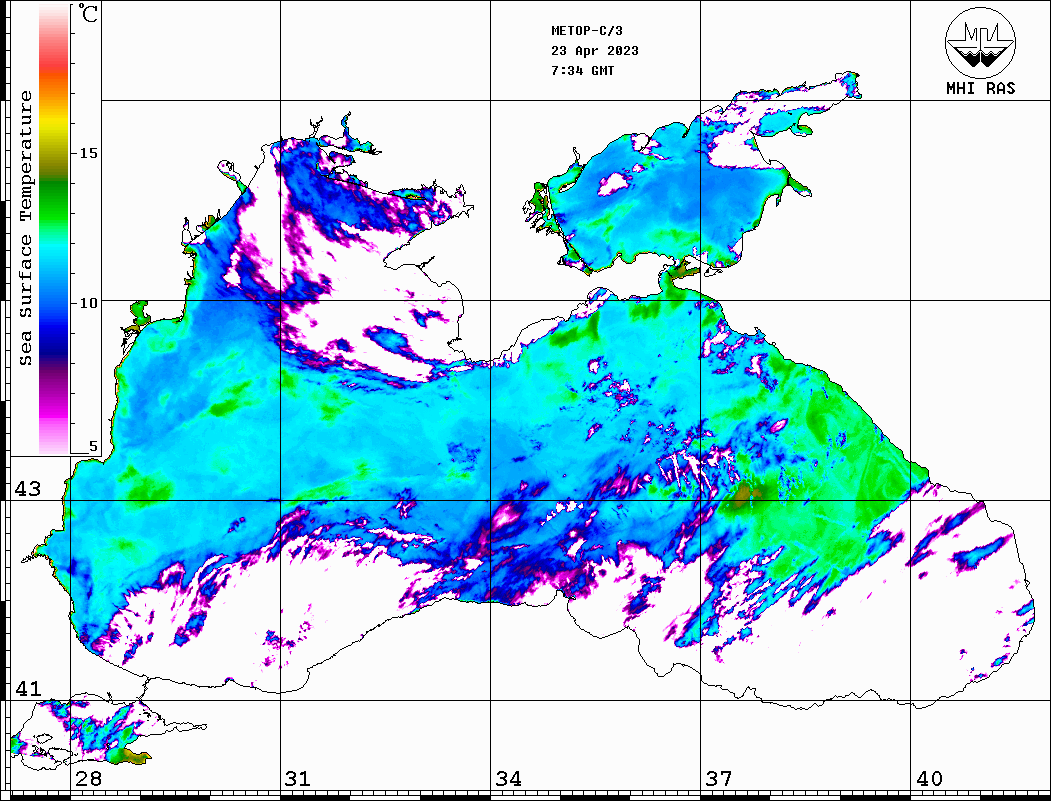Click the 'MHI RAS' label text
The image size is (1051, 801).
[980, 88]
